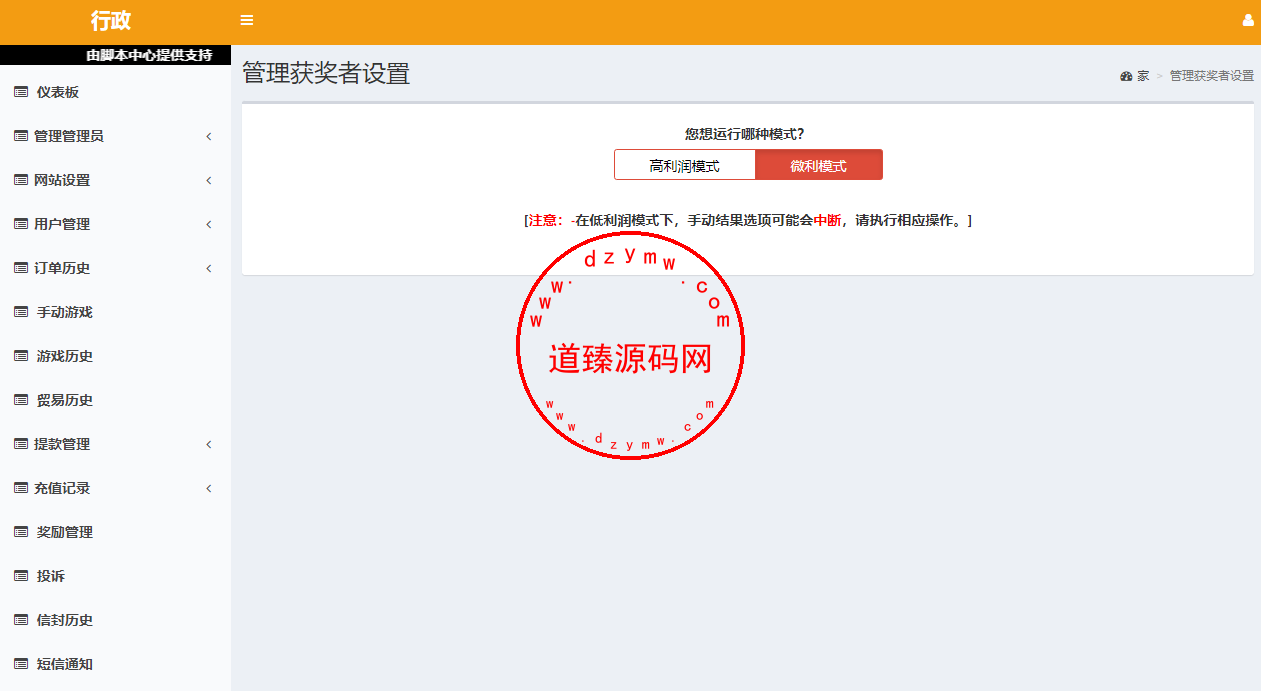Open the user profile icon in header
This screenshot has height=691, width=1261.
(1248, 20)
